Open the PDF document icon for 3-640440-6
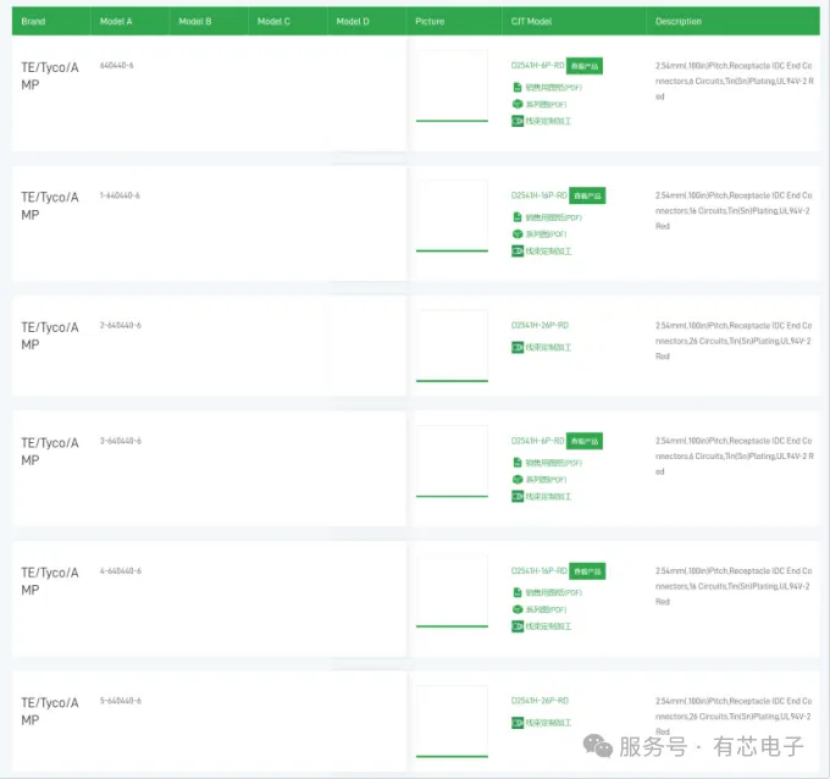Viewport: 831px width, 779px height. tap(517, 463)
